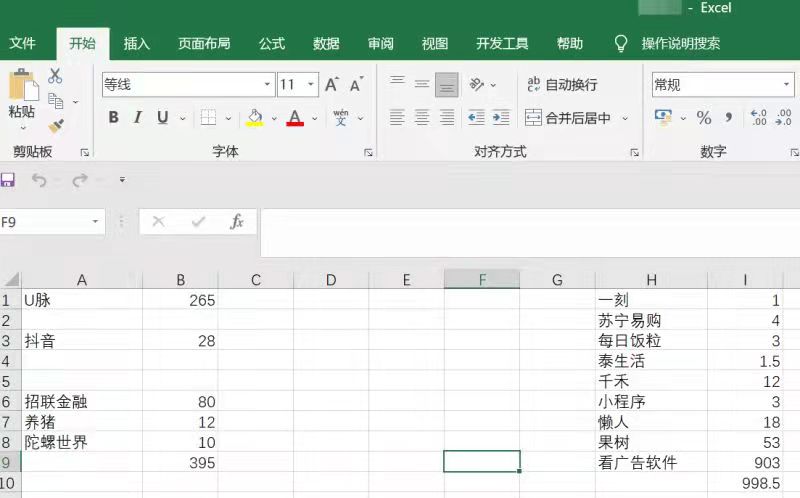
Task: Open font size 11 dropdown
Action: (x=311, y=84)
